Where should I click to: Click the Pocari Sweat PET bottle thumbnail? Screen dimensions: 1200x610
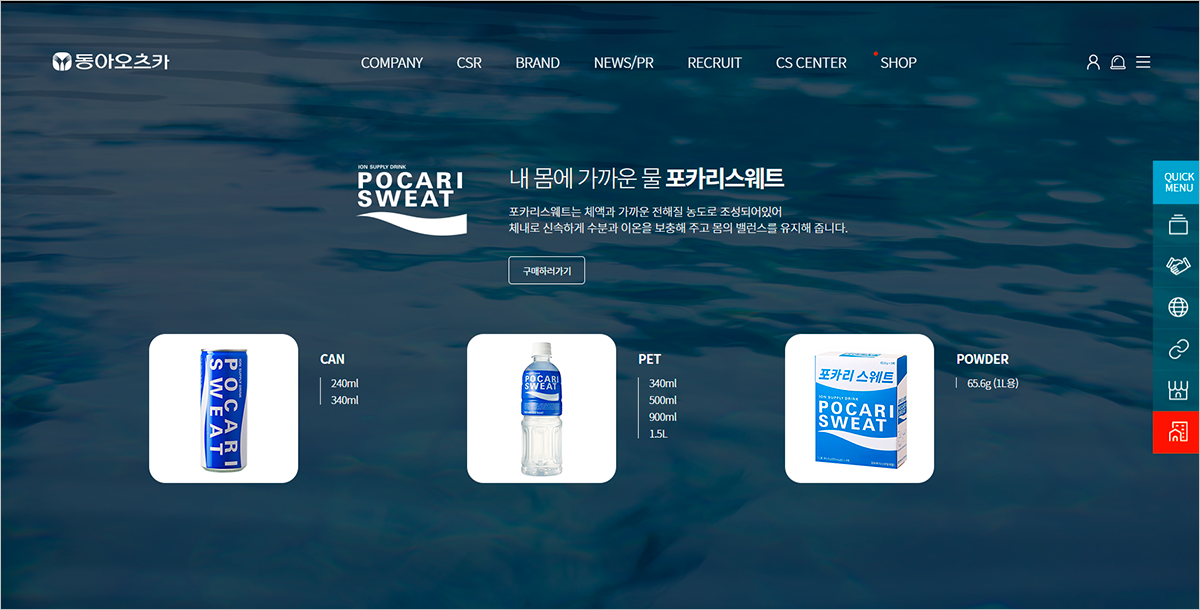(541, 408)
